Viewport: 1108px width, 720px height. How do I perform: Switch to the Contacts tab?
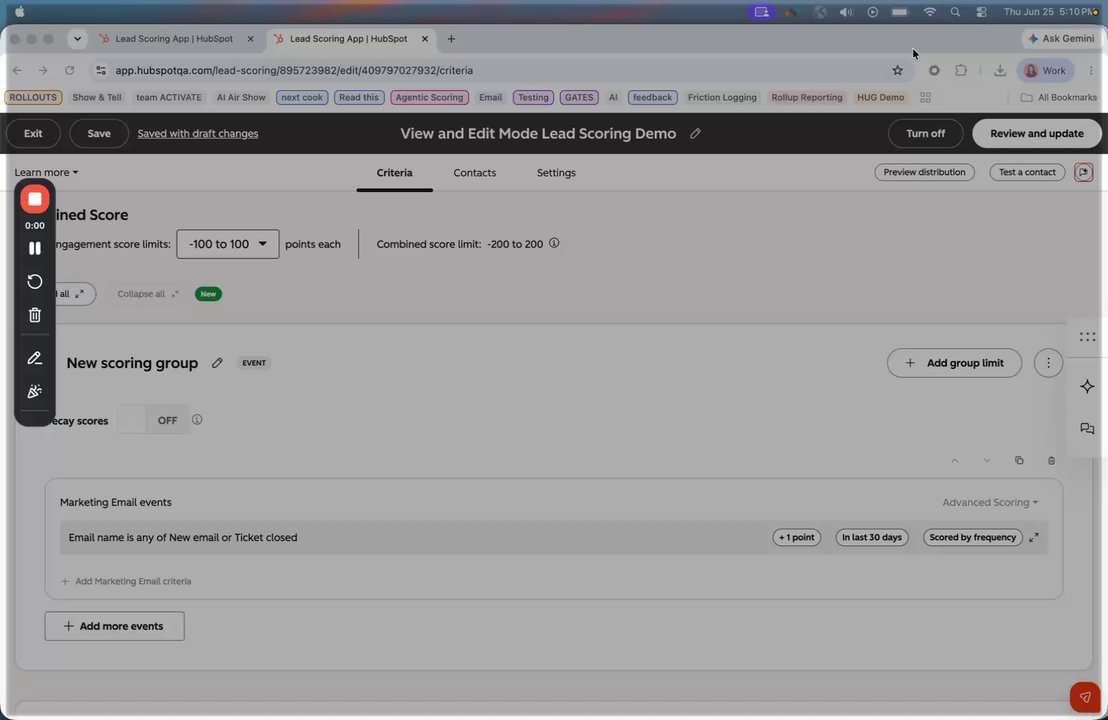[474, 172]
